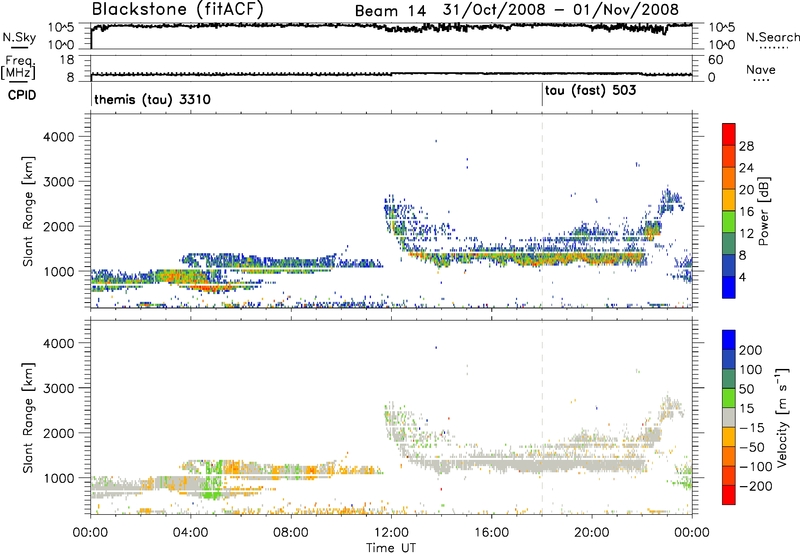
Task: Pick the orange Power colorbar segment between 20 and 24
Action: click(x=729, y=178)
